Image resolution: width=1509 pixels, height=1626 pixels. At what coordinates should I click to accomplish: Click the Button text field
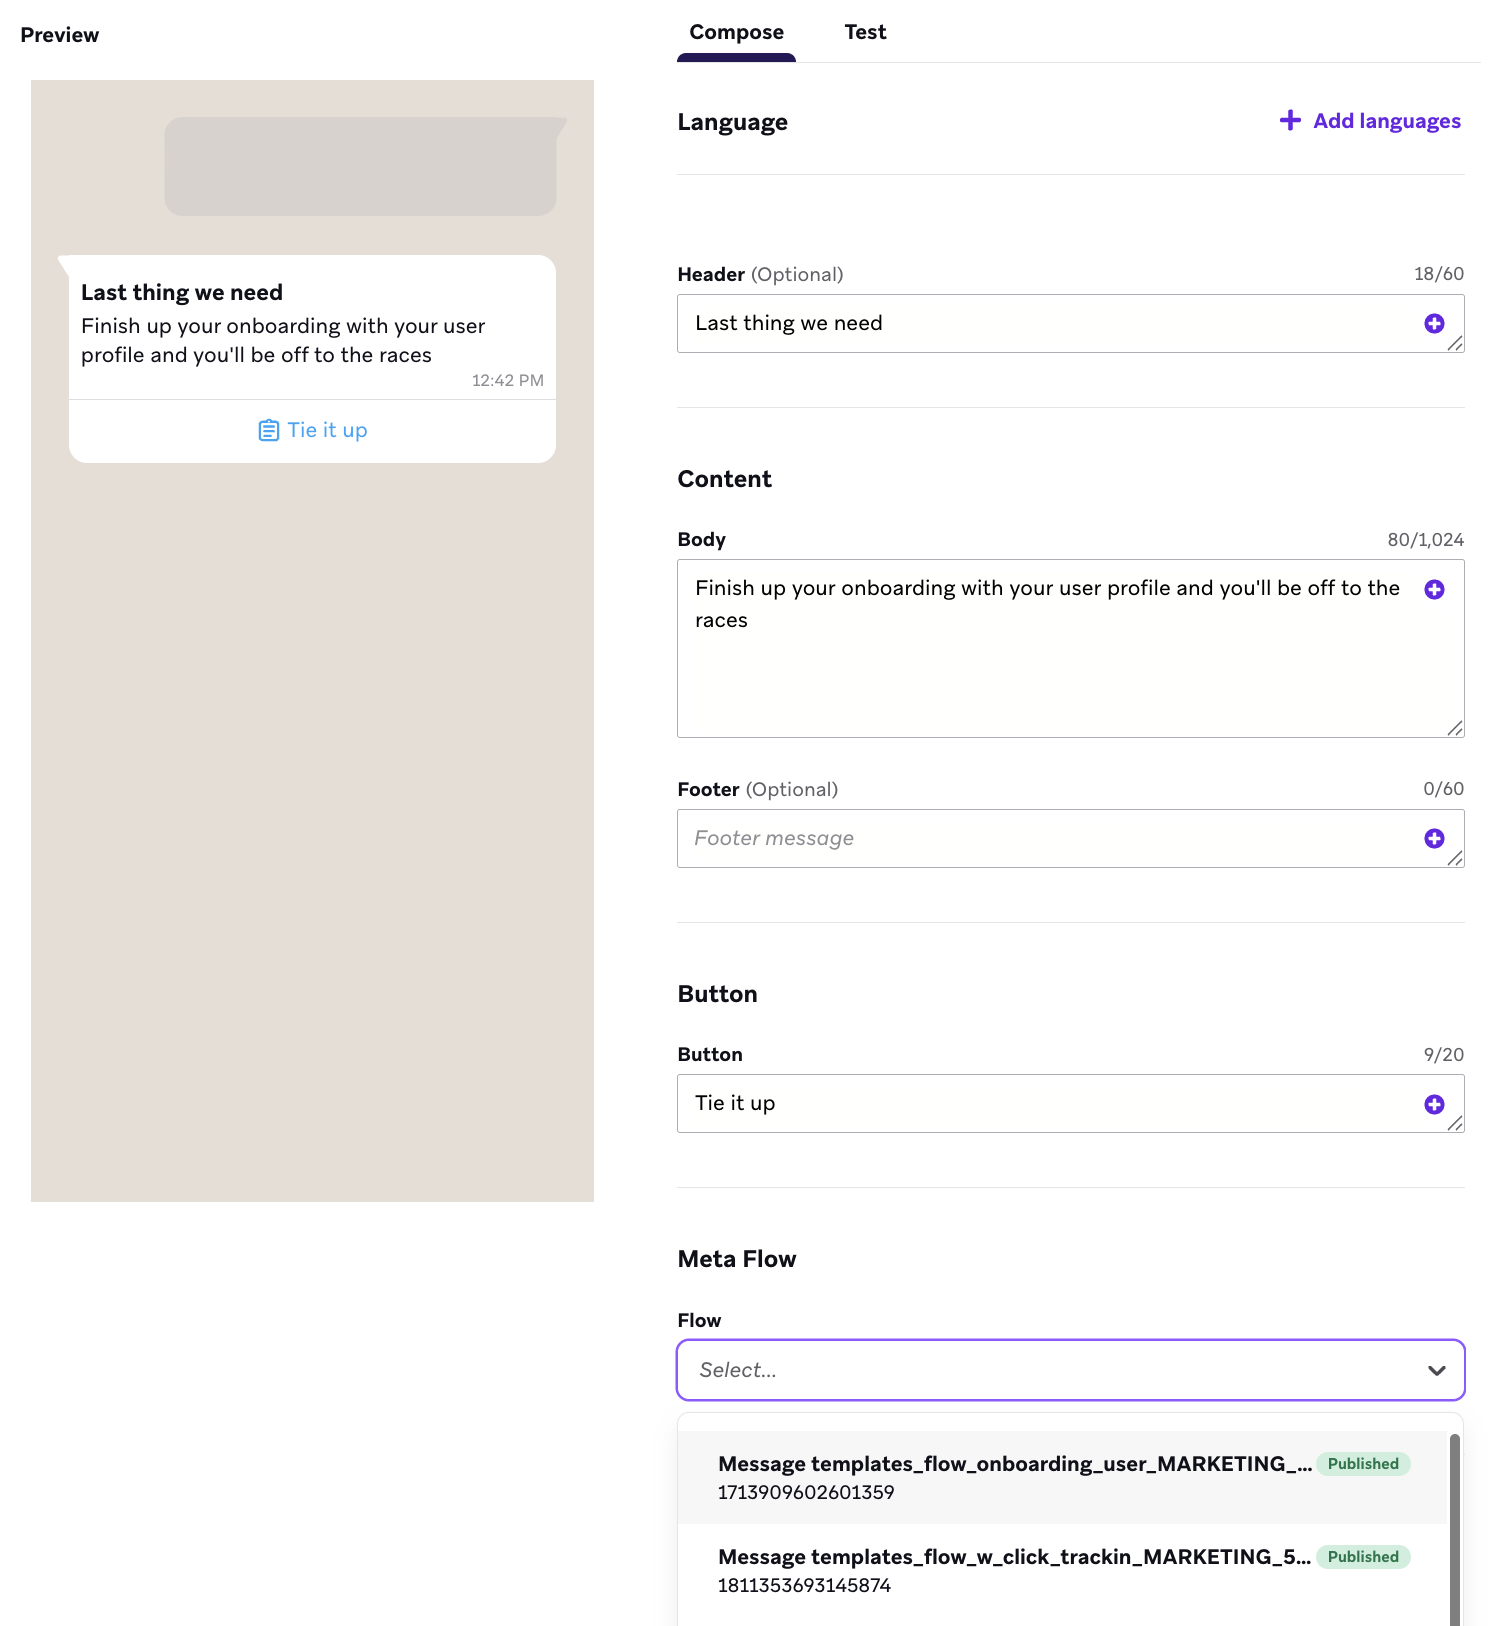(1050, 1104)
